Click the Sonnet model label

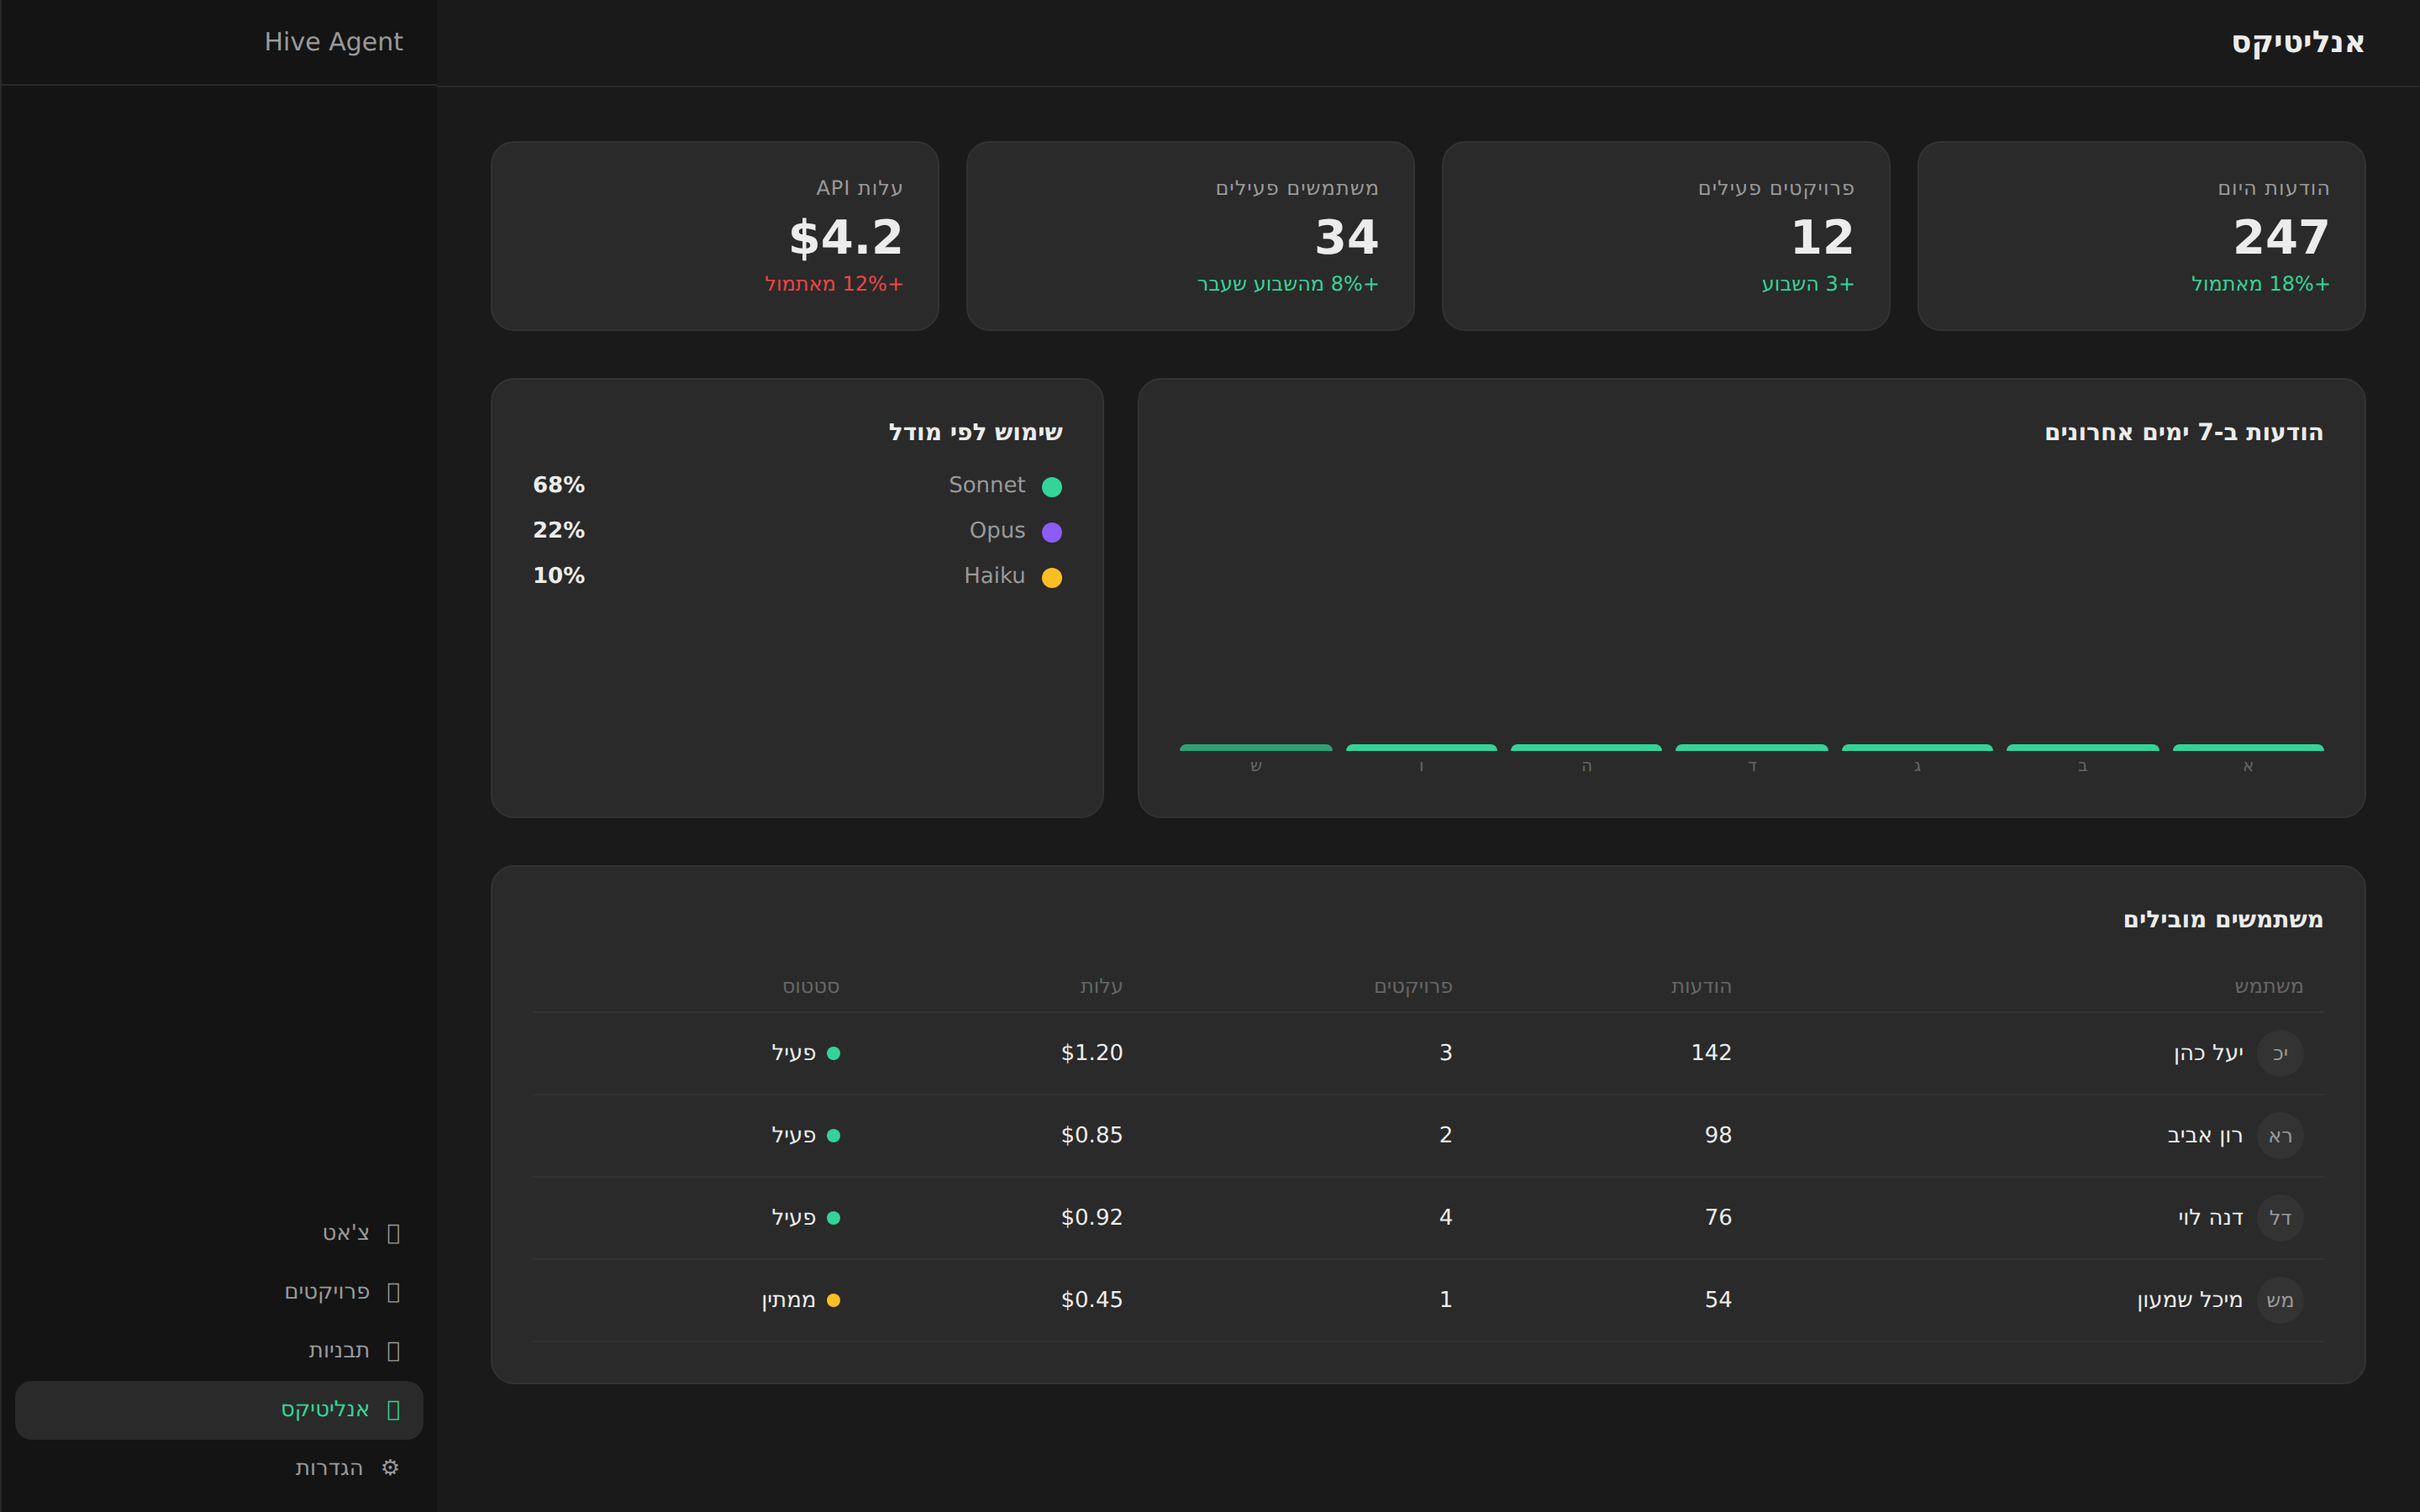click(x=987, y=485)
